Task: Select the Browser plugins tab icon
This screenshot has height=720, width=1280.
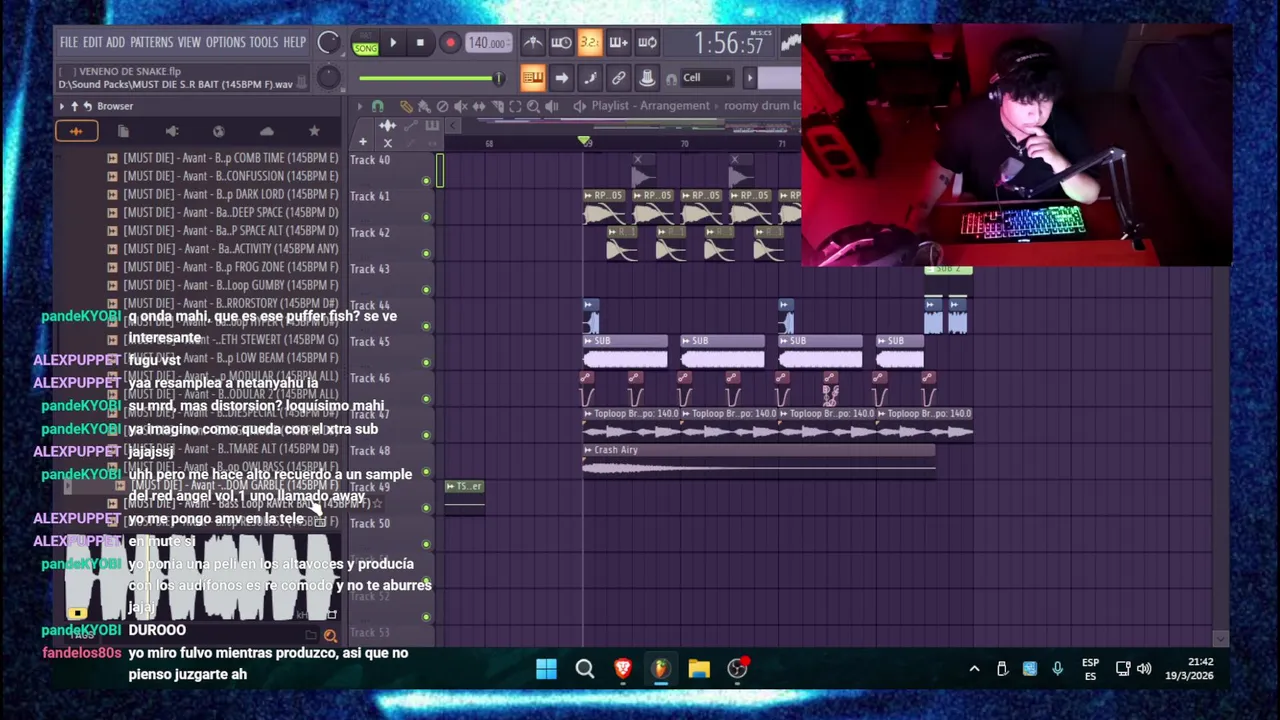Action: (x=171, y=131)
